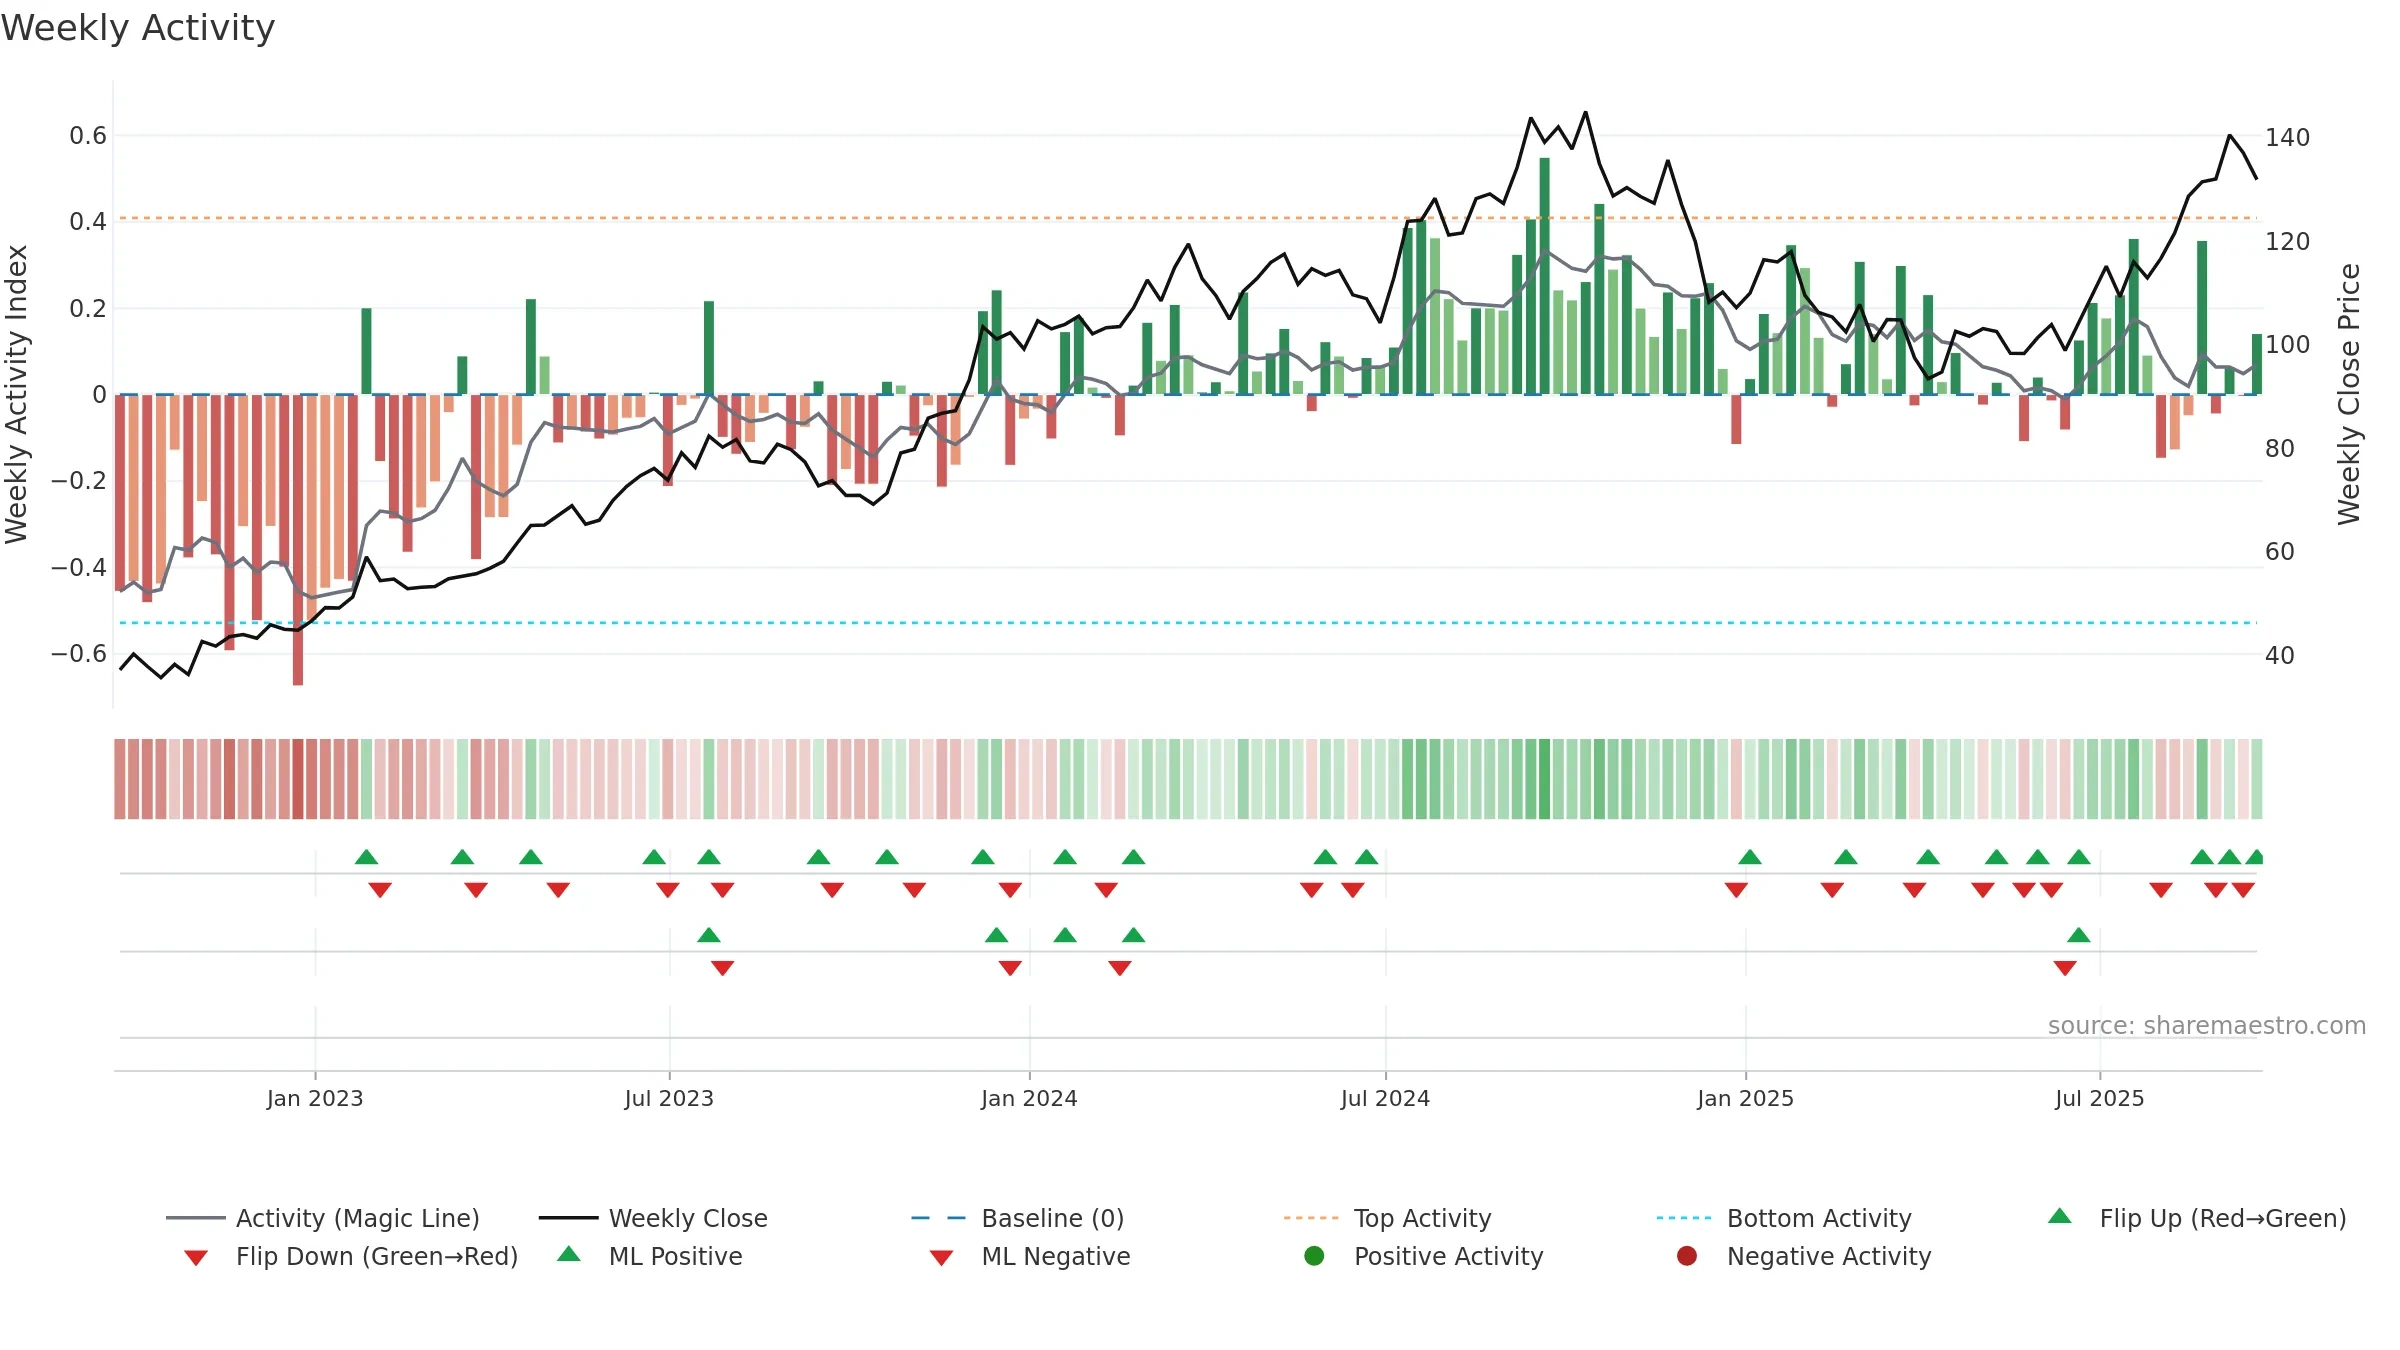Click the Jul 2023 axis label
The height and width of the screenshot is (1350, 2400).
tap(669, 1098)
